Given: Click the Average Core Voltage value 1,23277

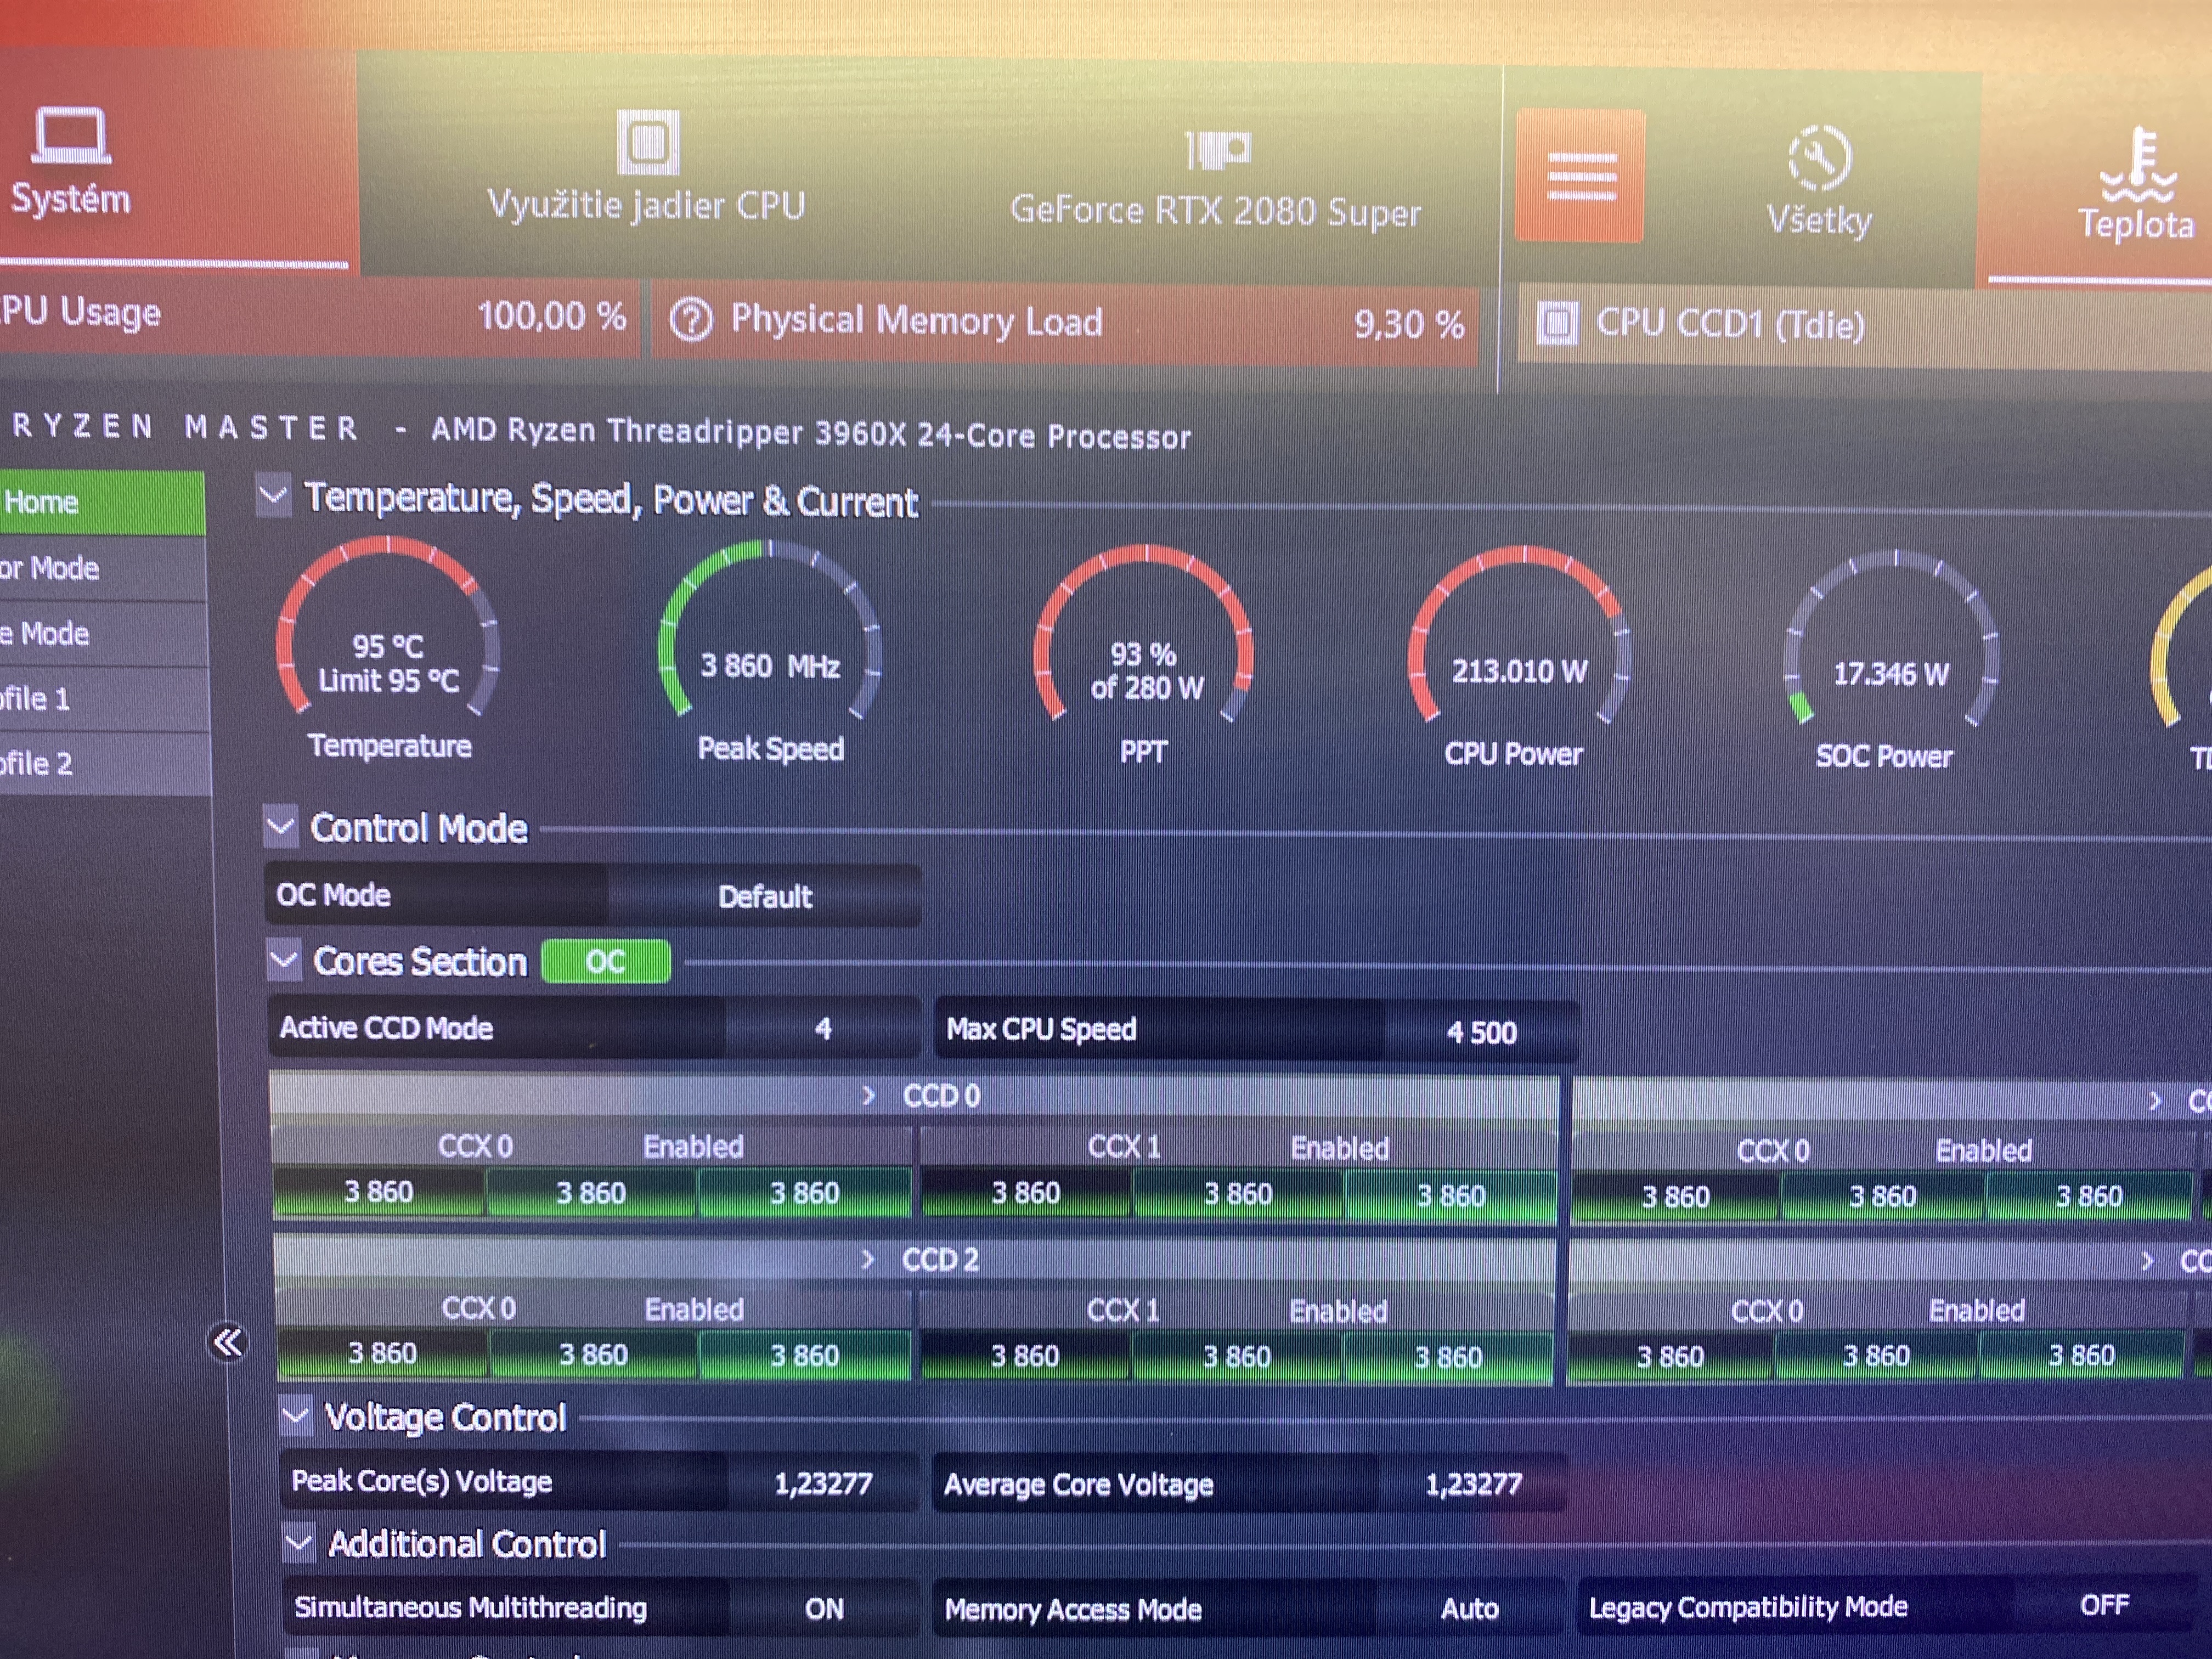Looking at the screenshot, I should coord(1473,1484).
